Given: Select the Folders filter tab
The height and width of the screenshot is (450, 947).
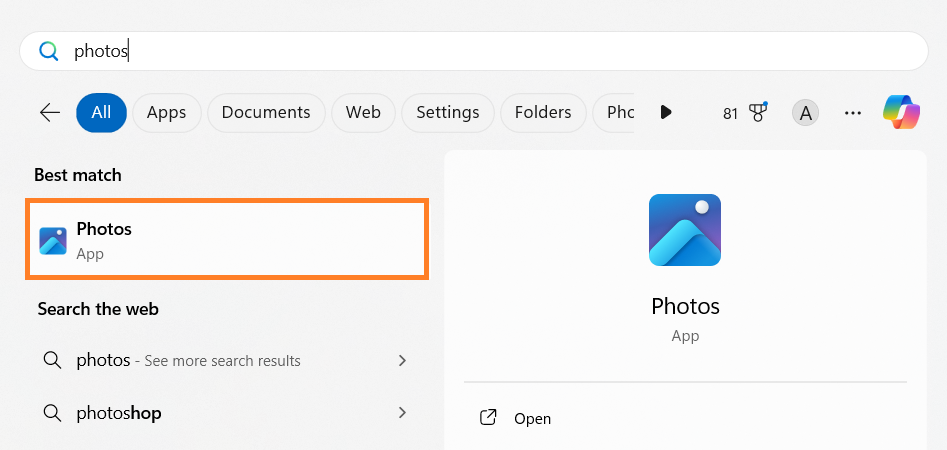Looking at the screenshot, I should tap(543, 113).
